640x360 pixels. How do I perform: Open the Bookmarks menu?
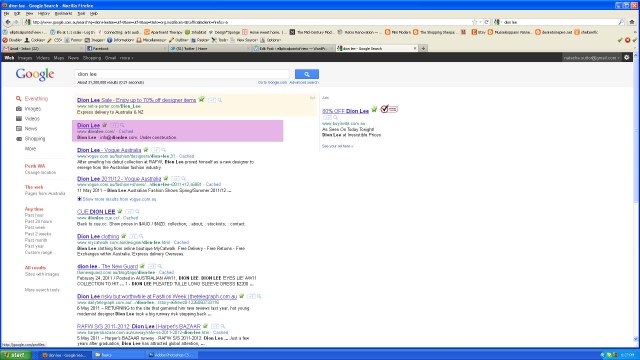[x=63, y=13]
